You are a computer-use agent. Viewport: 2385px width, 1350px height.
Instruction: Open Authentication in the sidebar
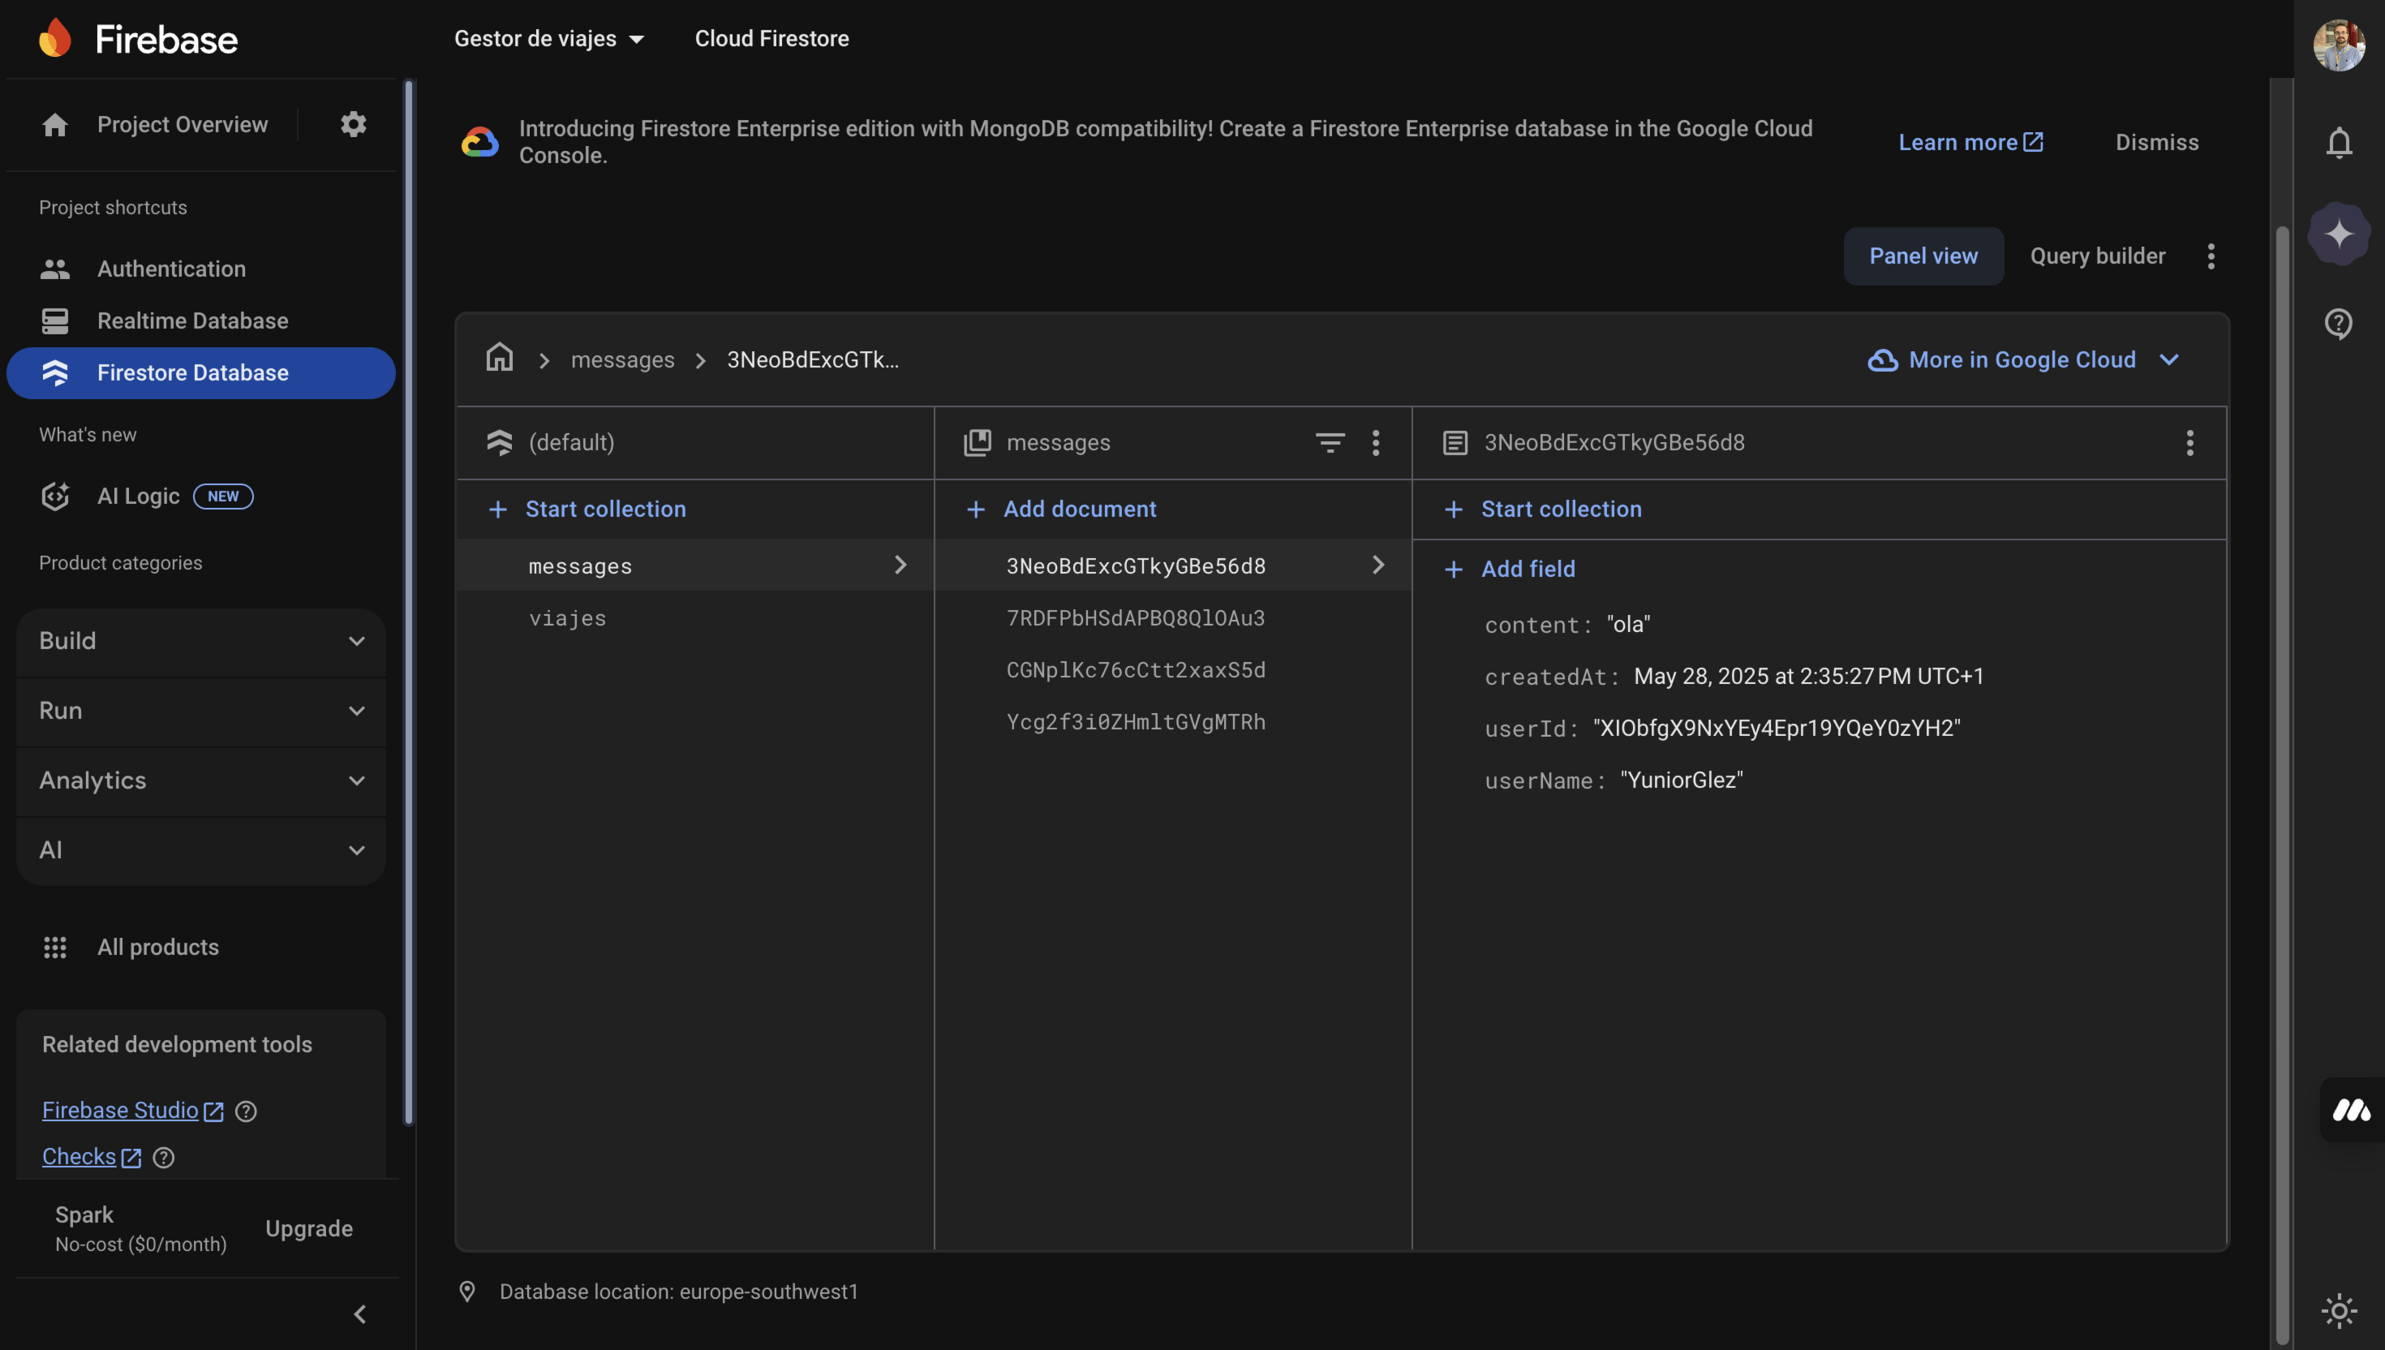[171, 269]
